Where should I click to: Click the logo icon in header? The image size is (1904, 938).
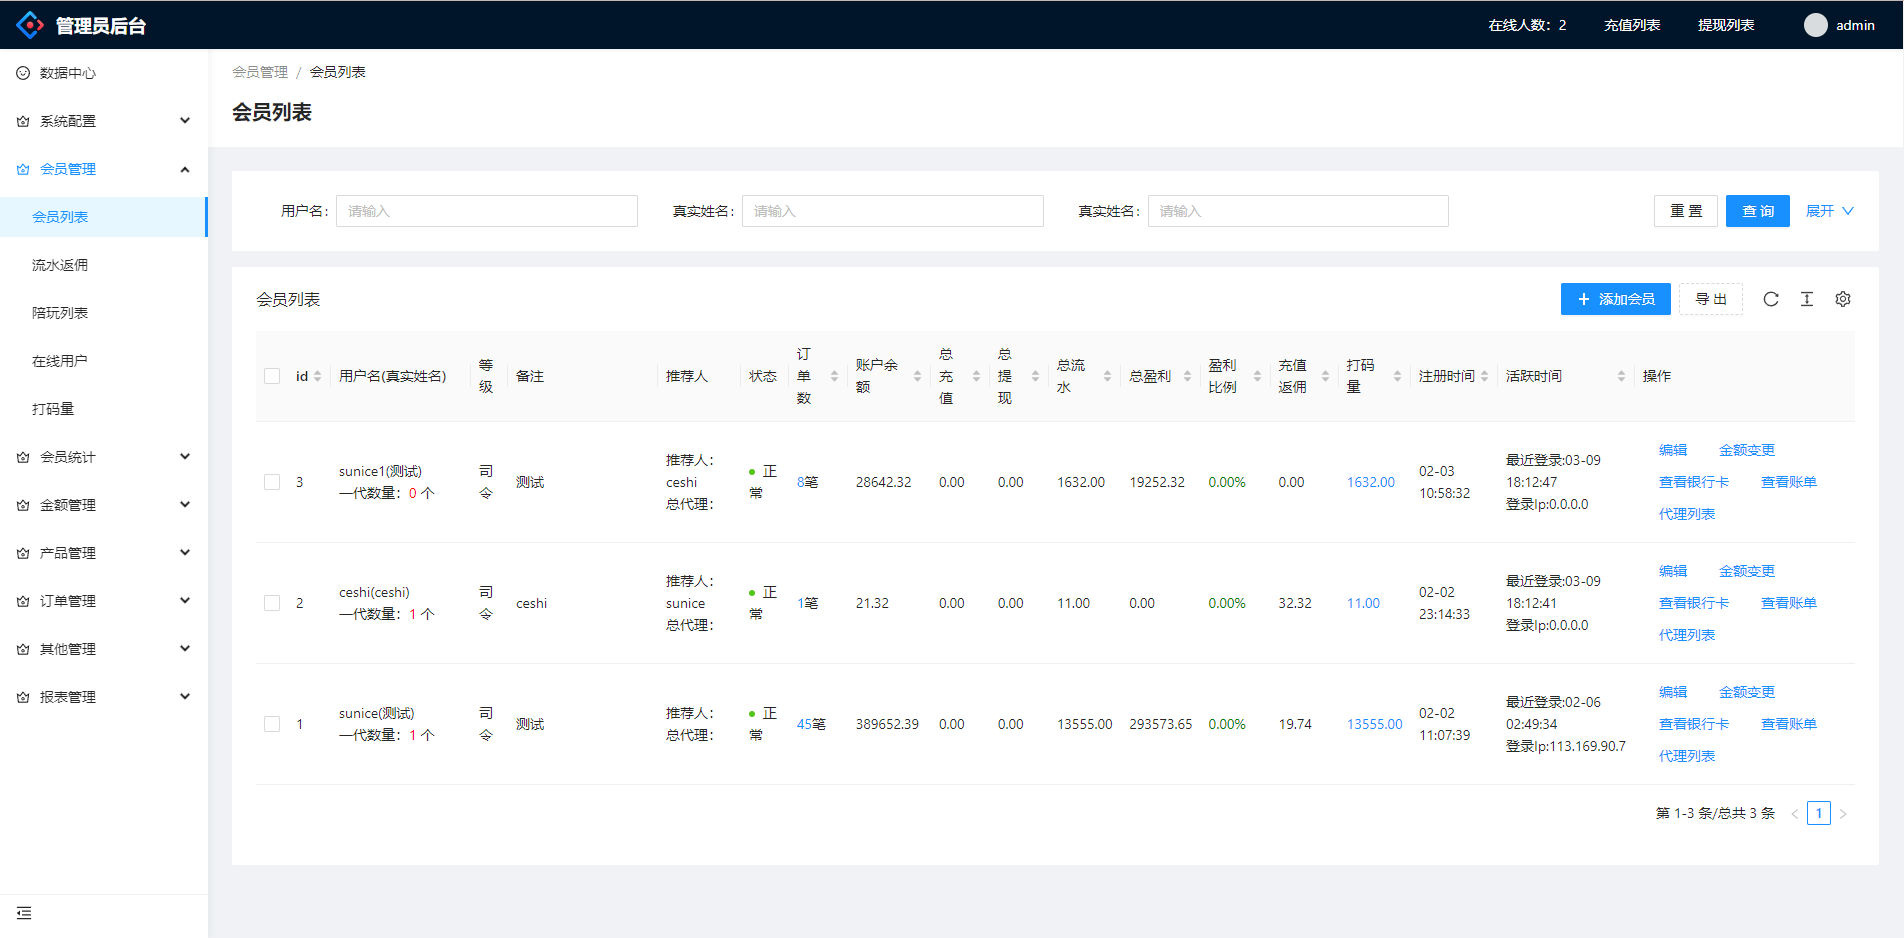[x=30, y=25]
